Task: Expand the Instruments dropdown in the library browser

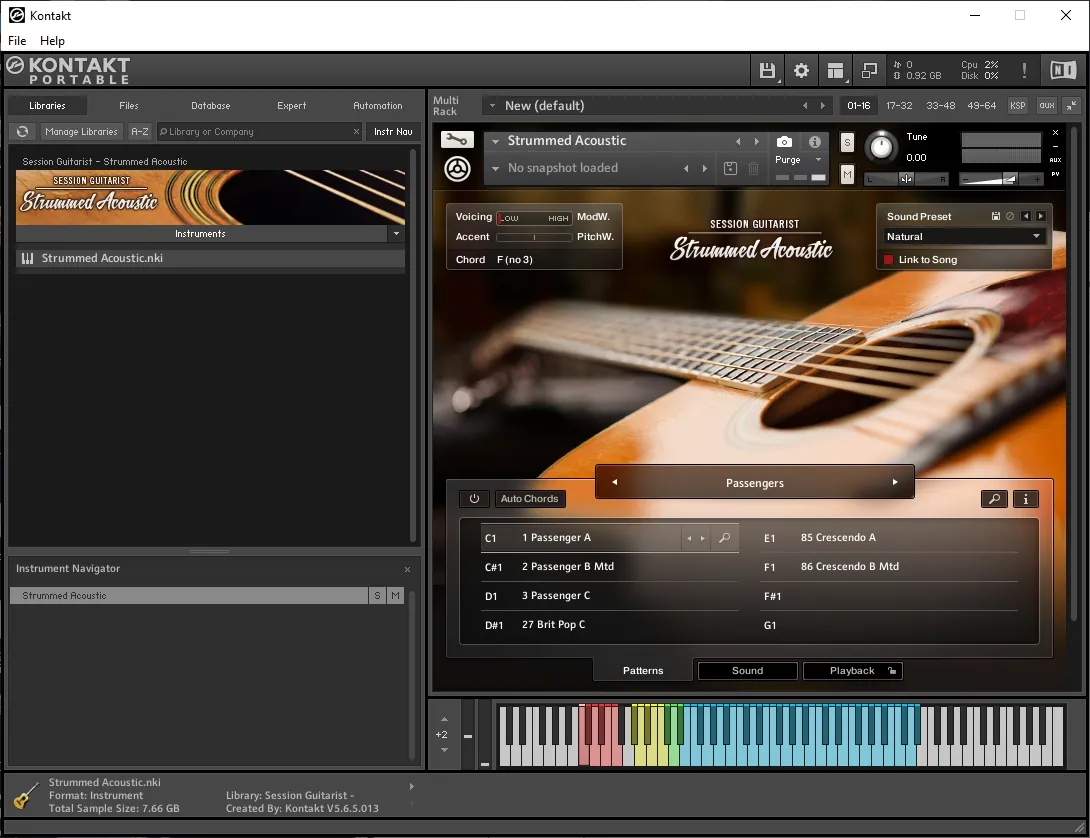Action: point(396,233)
